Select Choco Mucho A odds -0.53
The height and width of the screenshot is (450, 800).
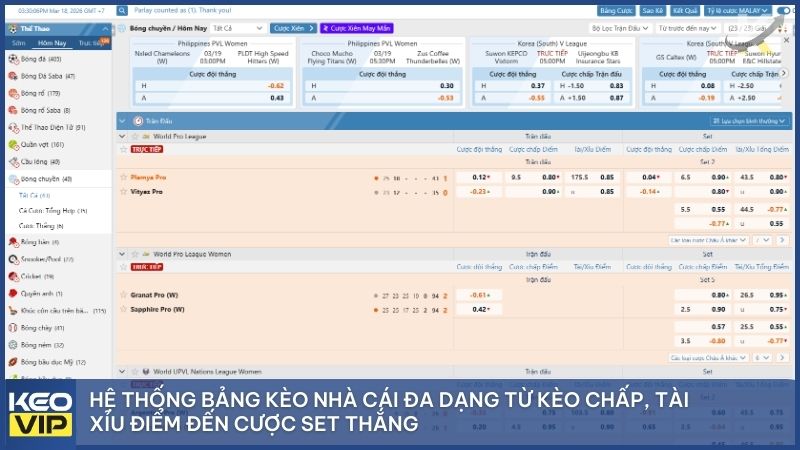tap(382, 98)
